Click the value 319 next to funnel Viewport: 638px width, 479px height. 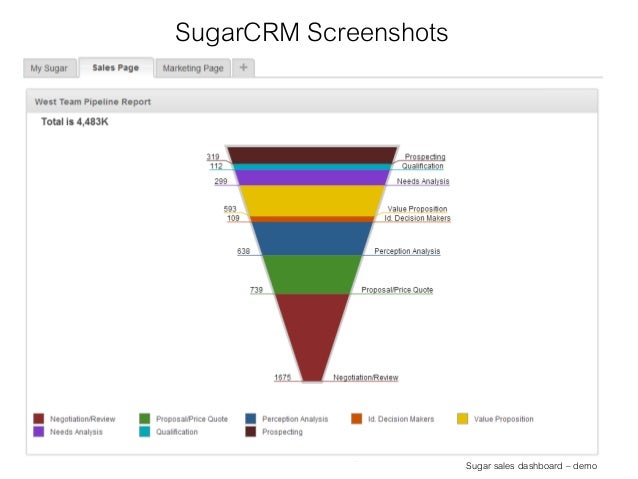[x=213, y=157]
